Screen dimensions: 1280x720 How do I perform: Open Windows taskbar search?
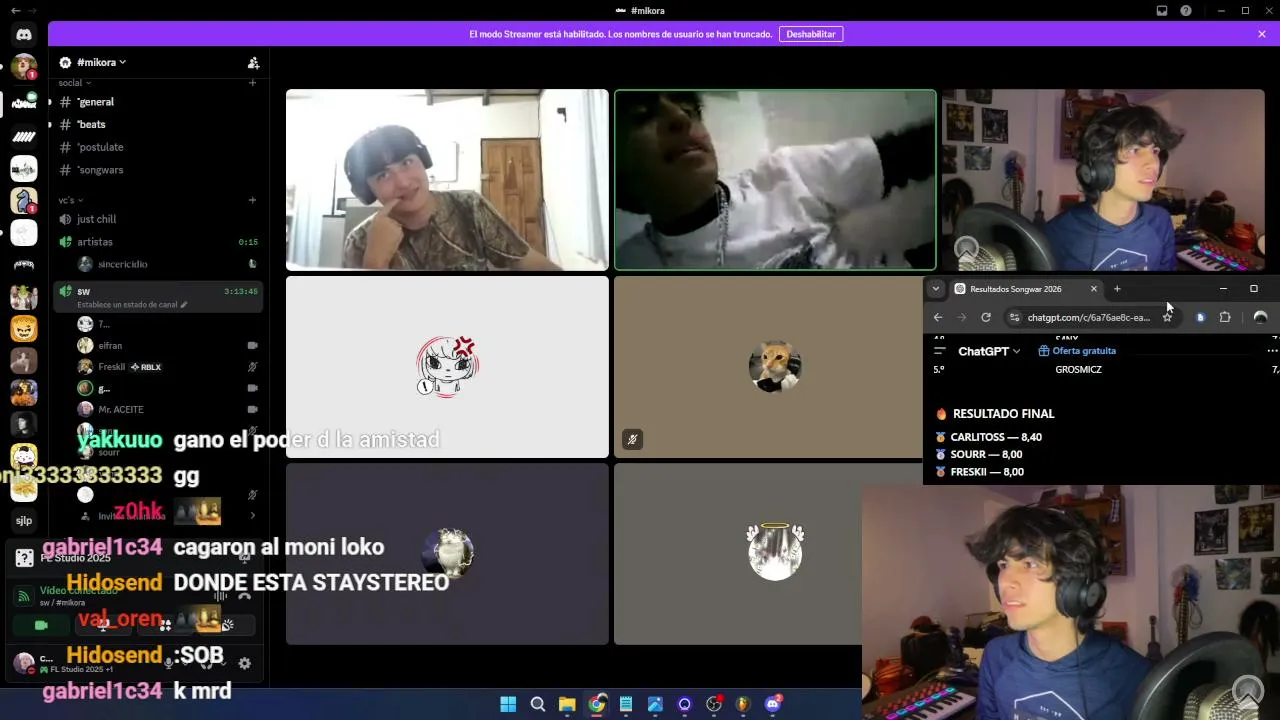[x=538, y=704]
